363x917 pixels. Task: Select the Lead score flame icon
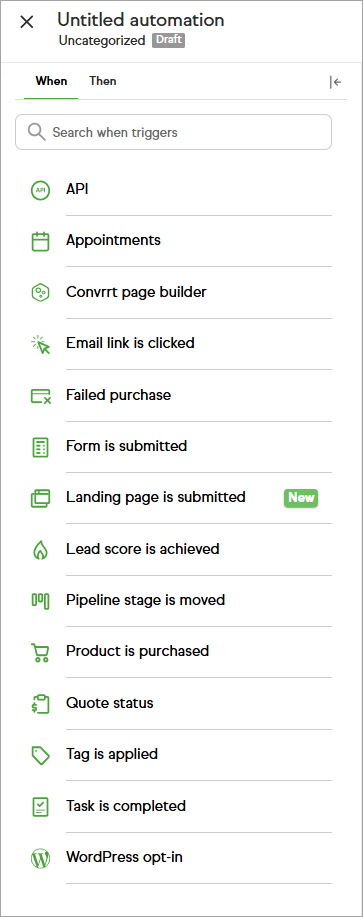40,550
